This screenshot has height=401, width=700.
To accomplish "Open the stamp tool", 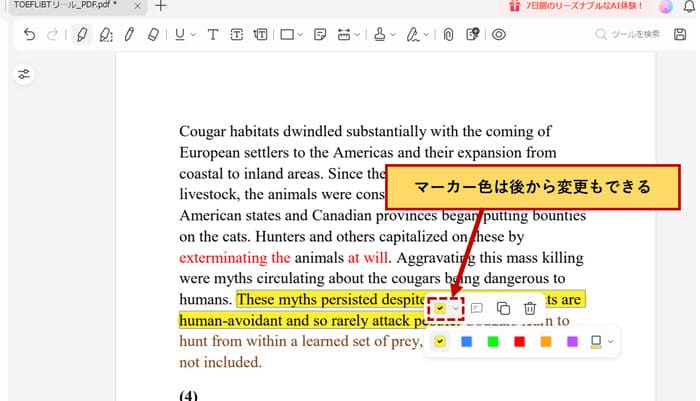I will coord(379,35).
